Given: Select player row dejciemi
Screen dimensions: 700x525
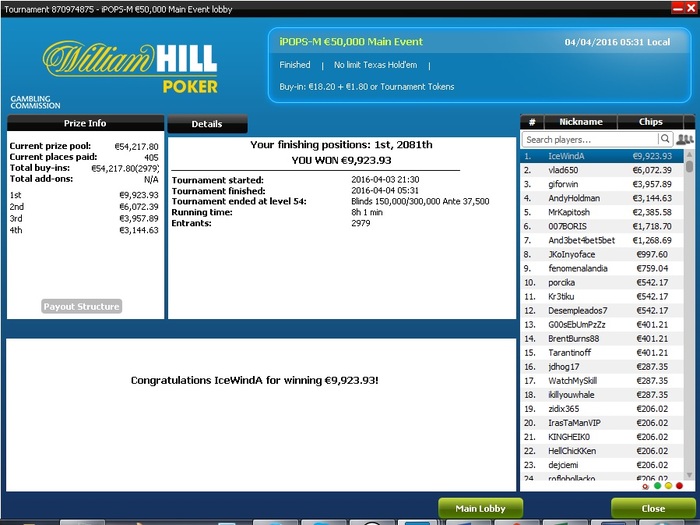Looking at the screenshot, I should click(602, 465).
